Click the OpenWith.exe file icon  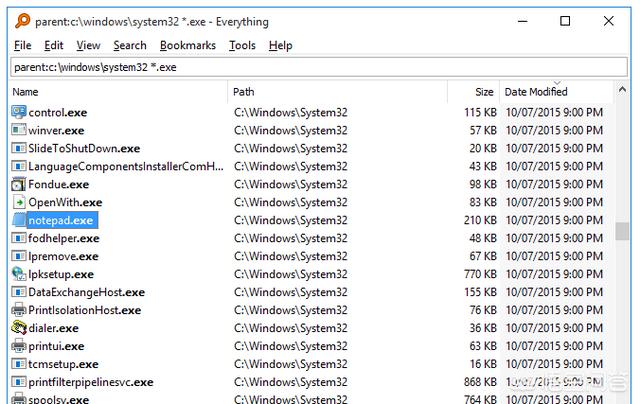click(x=19, y=202)
